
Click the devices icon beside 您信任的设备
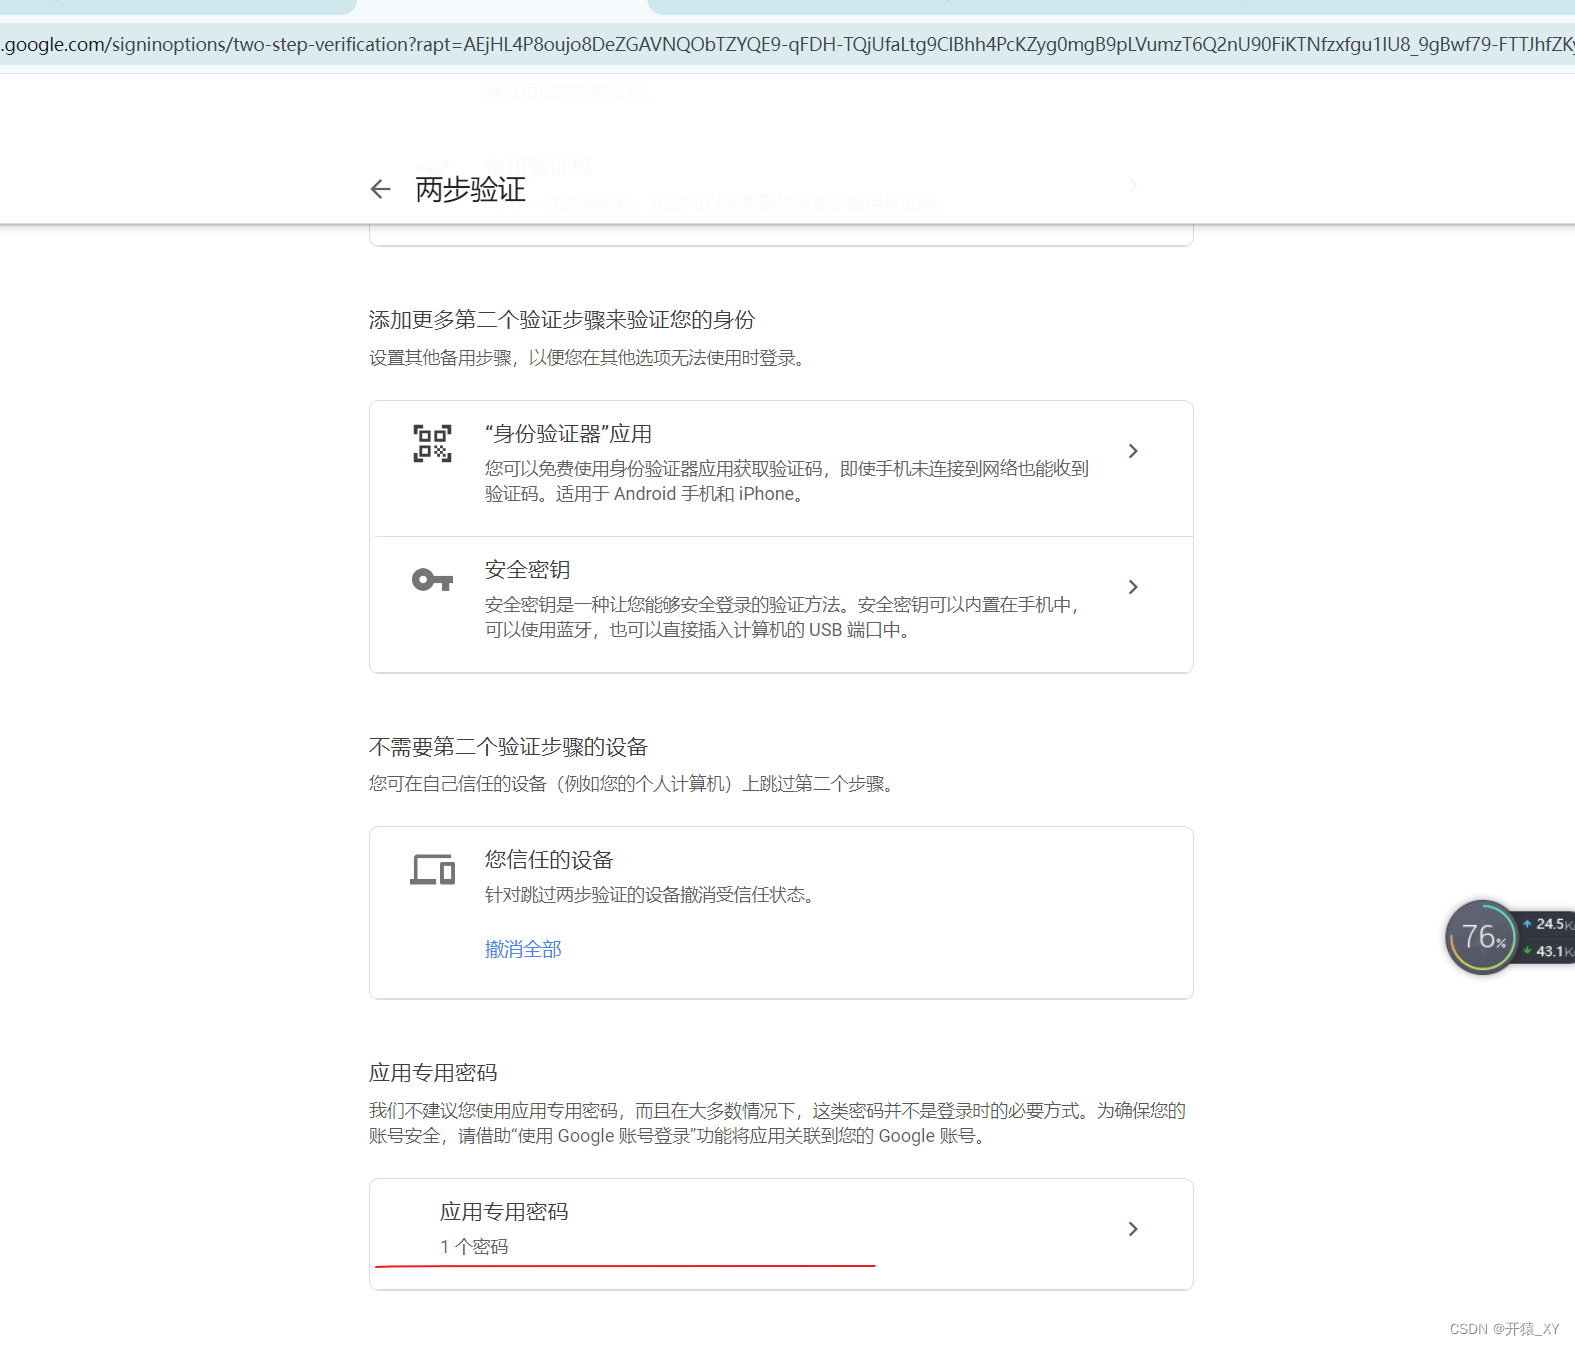coord(432,869)
